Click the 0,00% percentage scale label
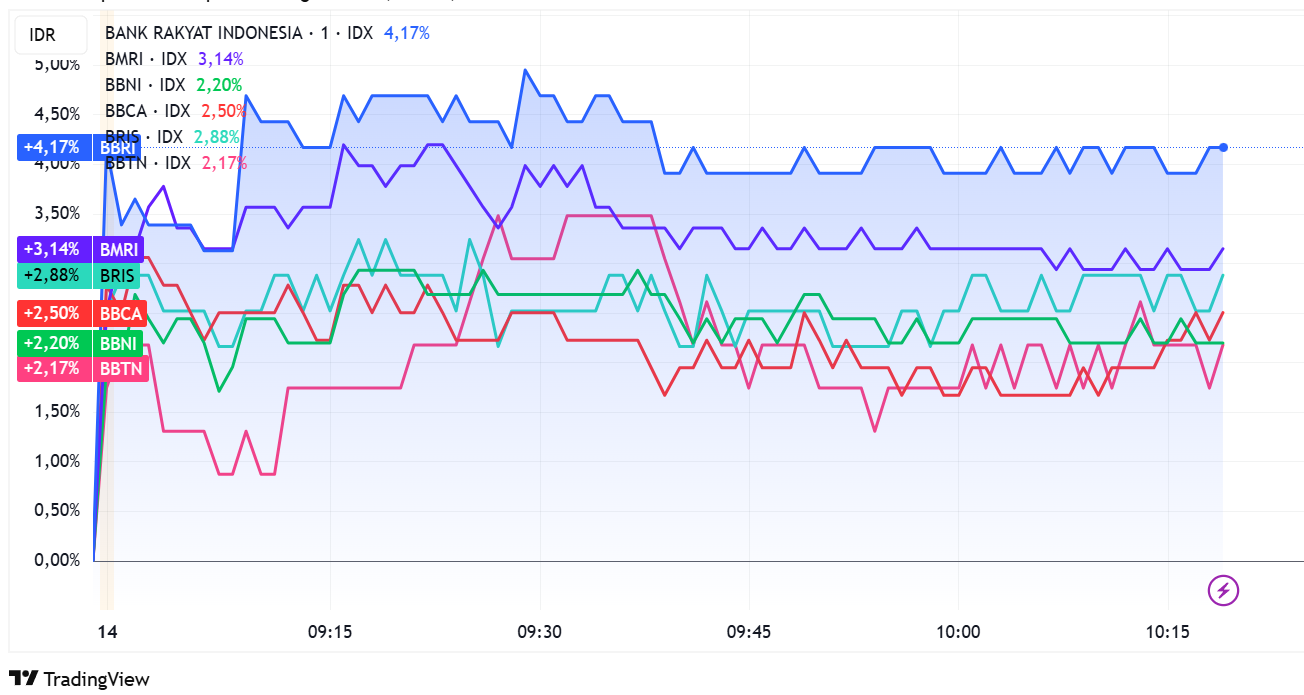Viewport: 1304px width, 695px height. [x=57, y=560]
